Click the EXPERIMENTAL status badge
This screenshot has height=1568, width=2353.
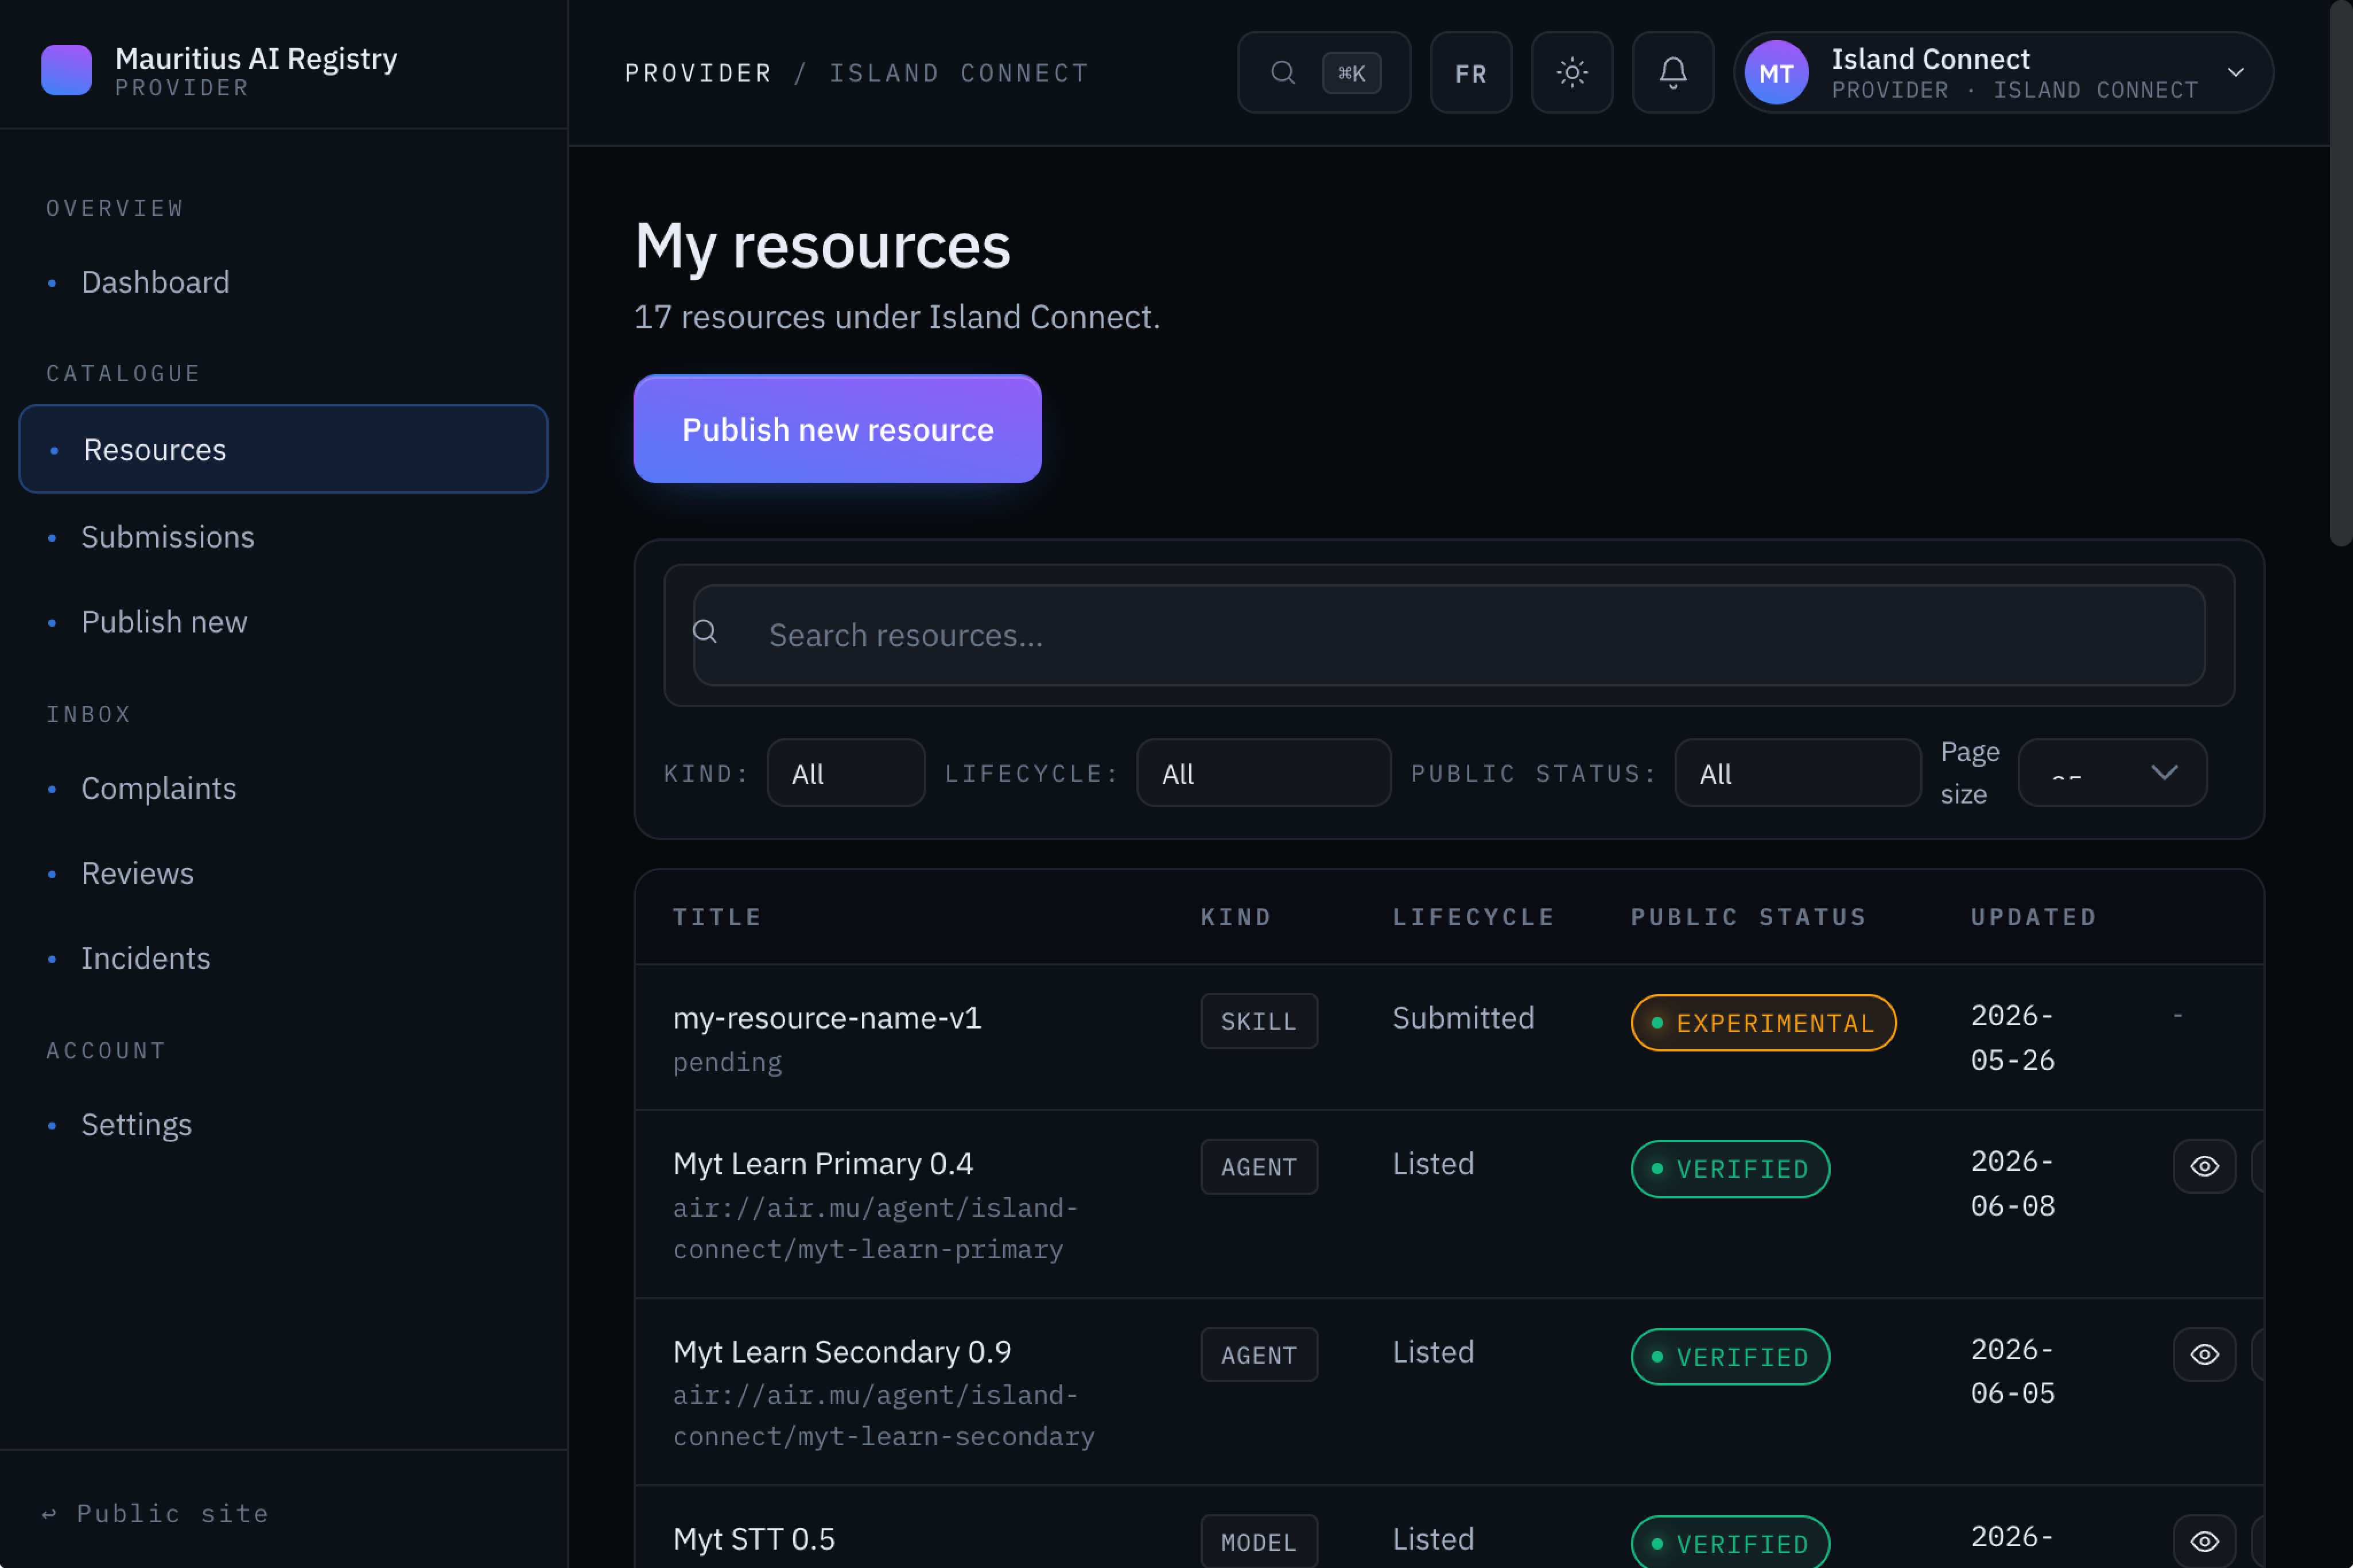pos(1763,1023)
